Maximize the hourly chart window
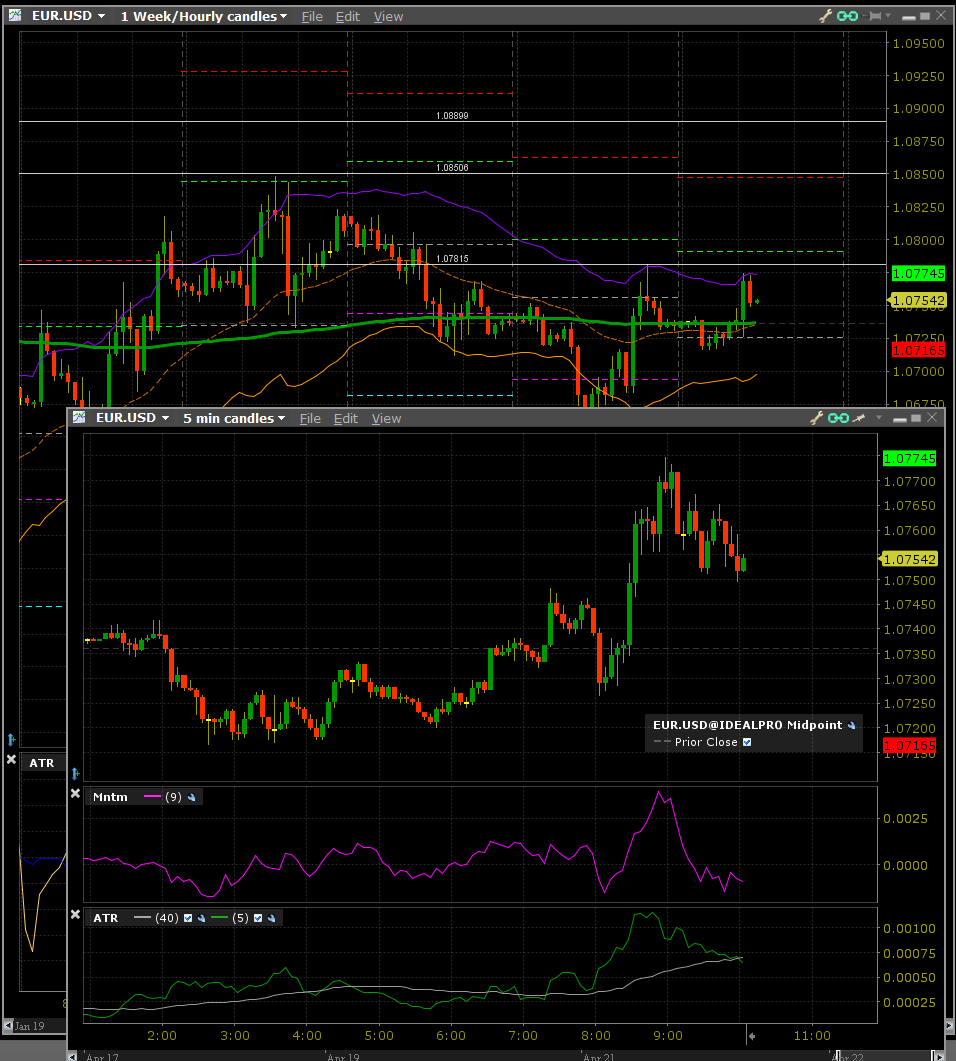This screenshot has height=1061, width=956. coord(925,16)
